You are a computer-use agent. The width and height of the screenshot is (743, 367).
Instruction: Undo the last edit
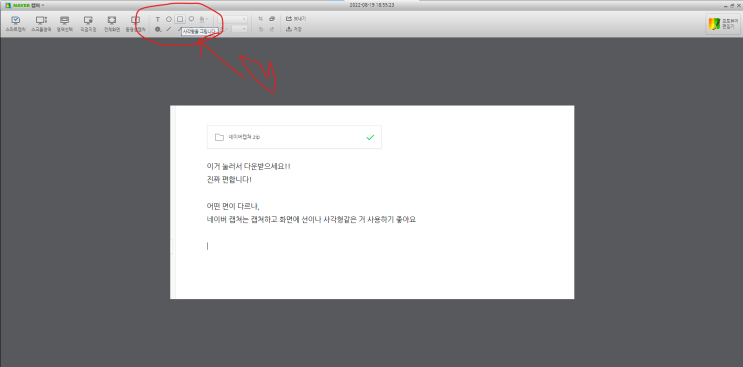pos(260,29)
